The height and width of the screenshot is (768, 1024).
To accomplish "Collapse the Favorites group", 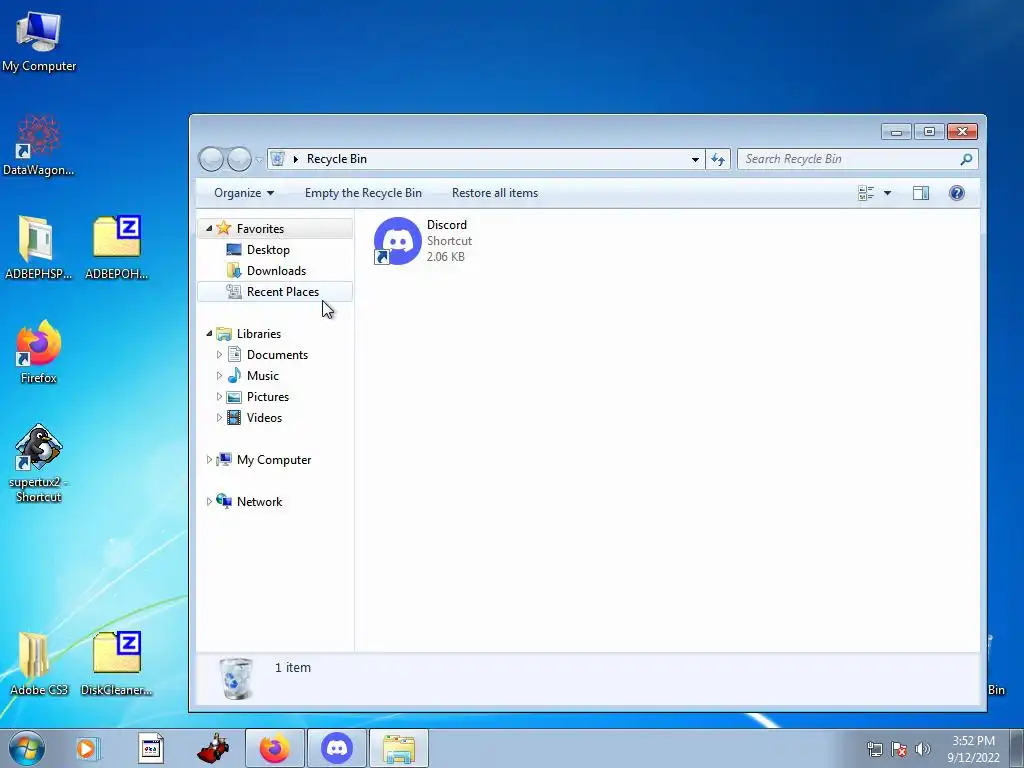I will pos(209,229).
